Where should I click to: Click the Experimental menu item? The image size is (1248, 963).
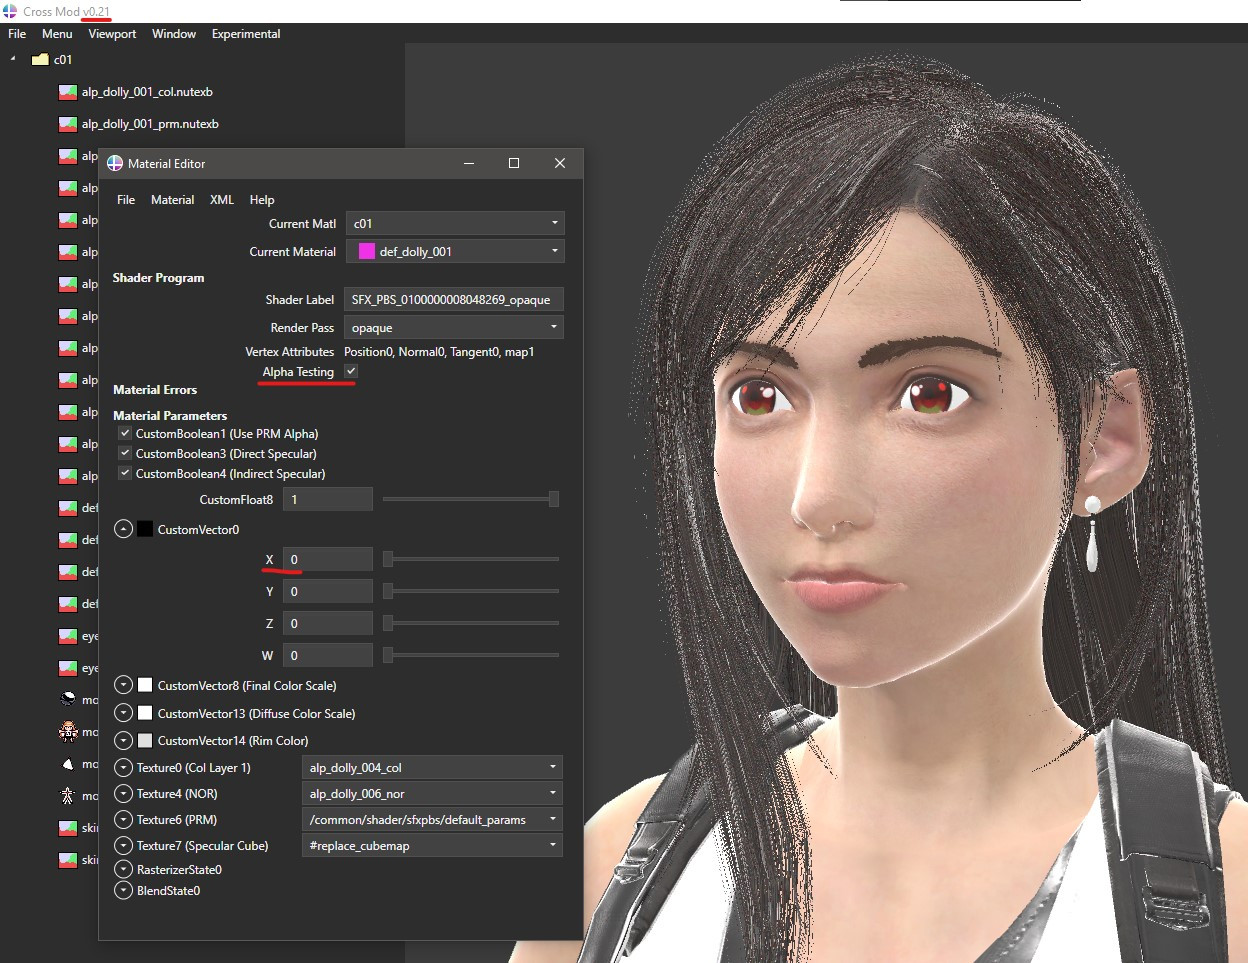[245, 33]
